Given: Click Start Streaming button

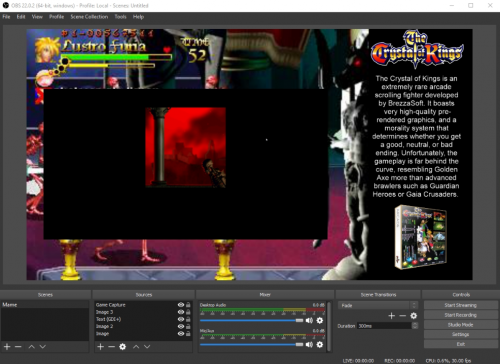Looking at the screenshot, I should click(461, 305).
